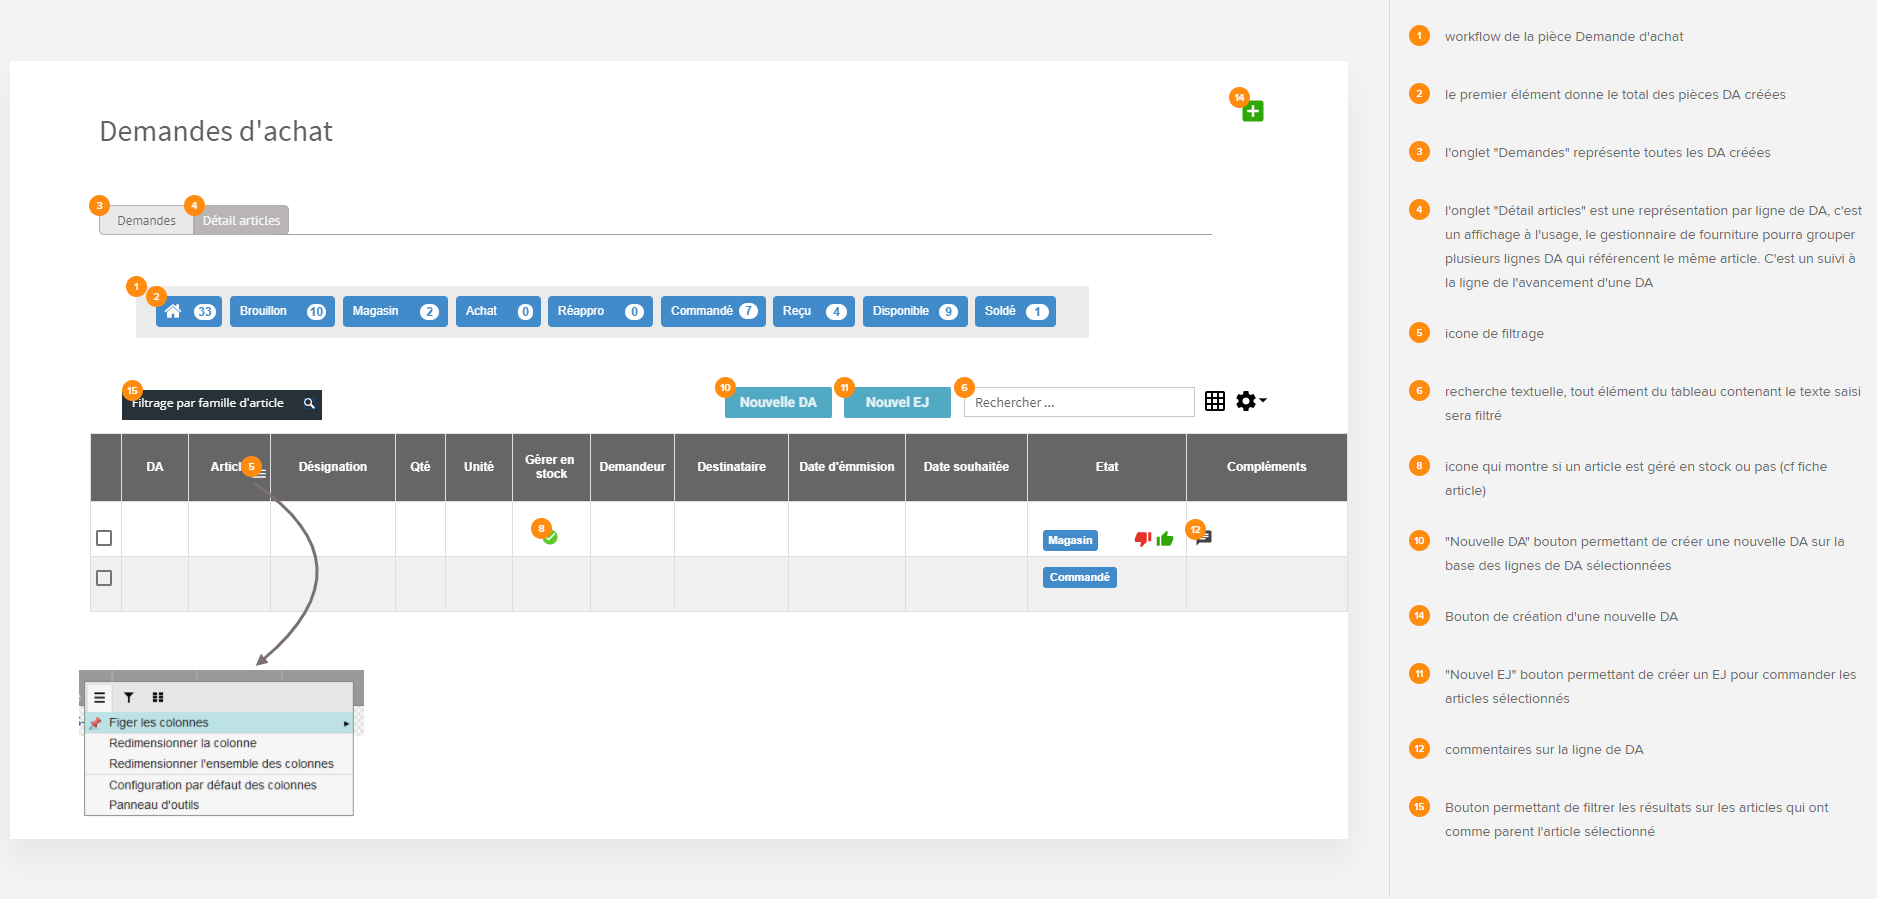Click the table grid view icon beside search

click(x=1215, y=401)
